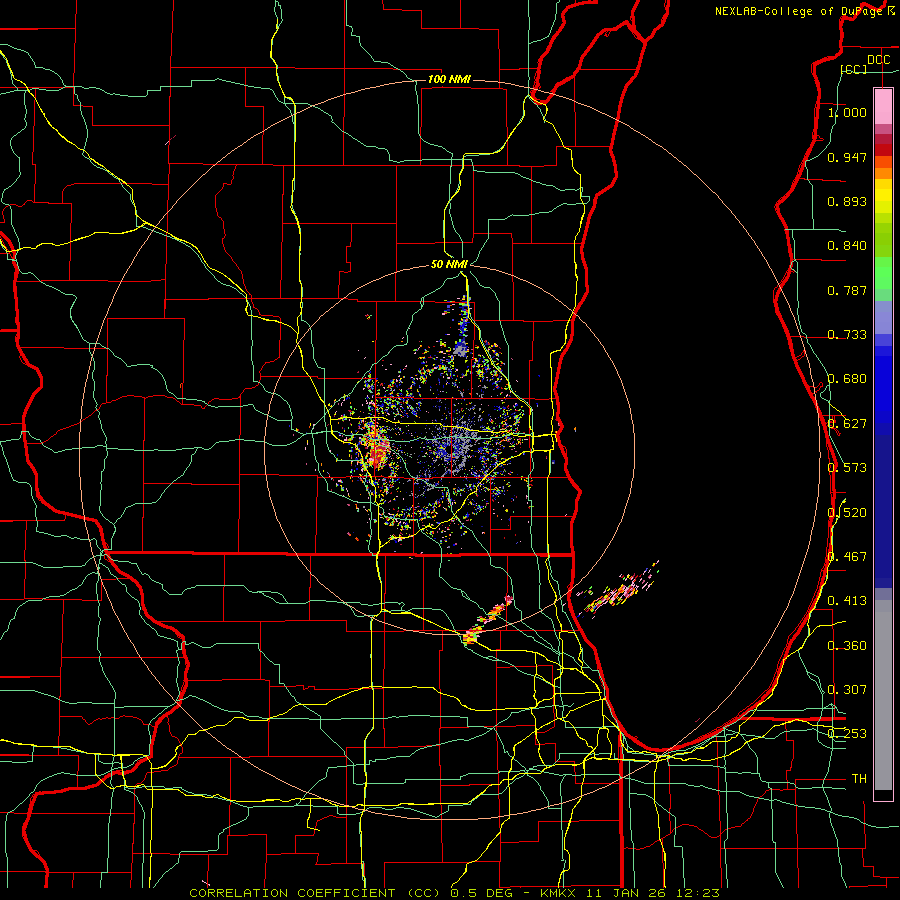
Task: Click the 50 NMI range ring label
Action: tap(449, 265)
